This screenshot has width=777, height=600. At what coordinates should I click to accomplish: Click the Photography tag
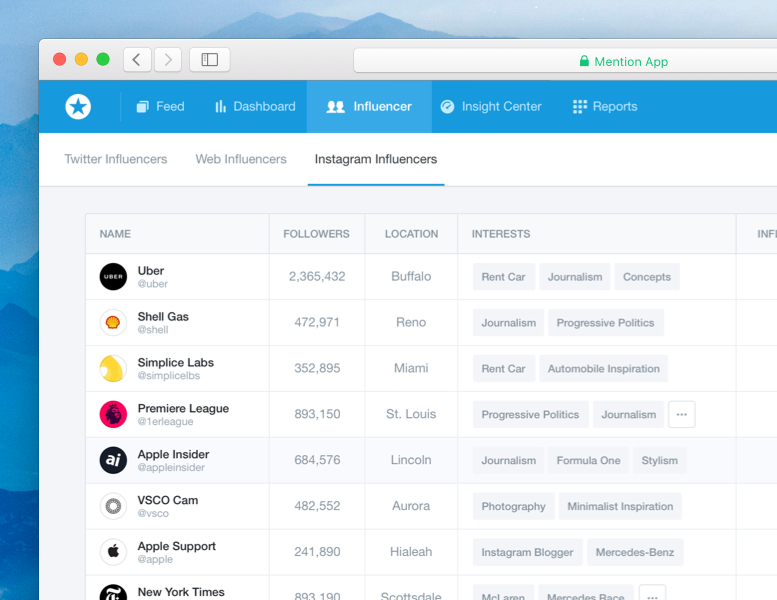513,506
